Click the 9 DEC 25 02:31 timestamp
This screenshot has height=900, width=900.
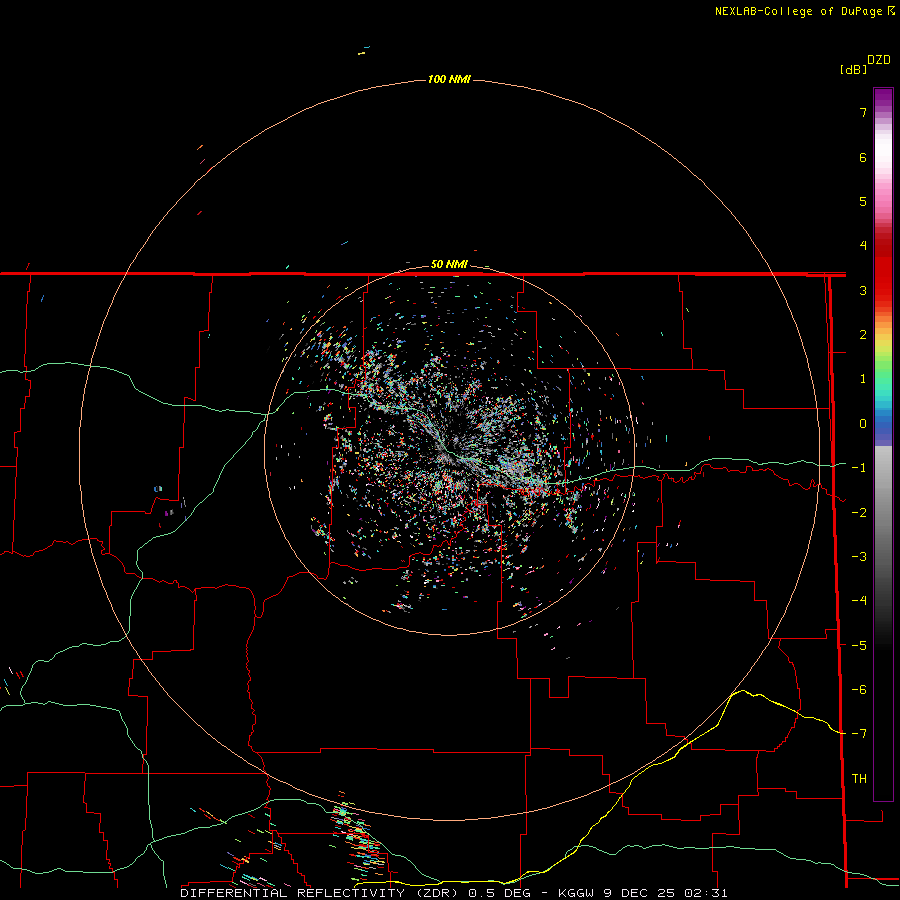click(666, 893)
